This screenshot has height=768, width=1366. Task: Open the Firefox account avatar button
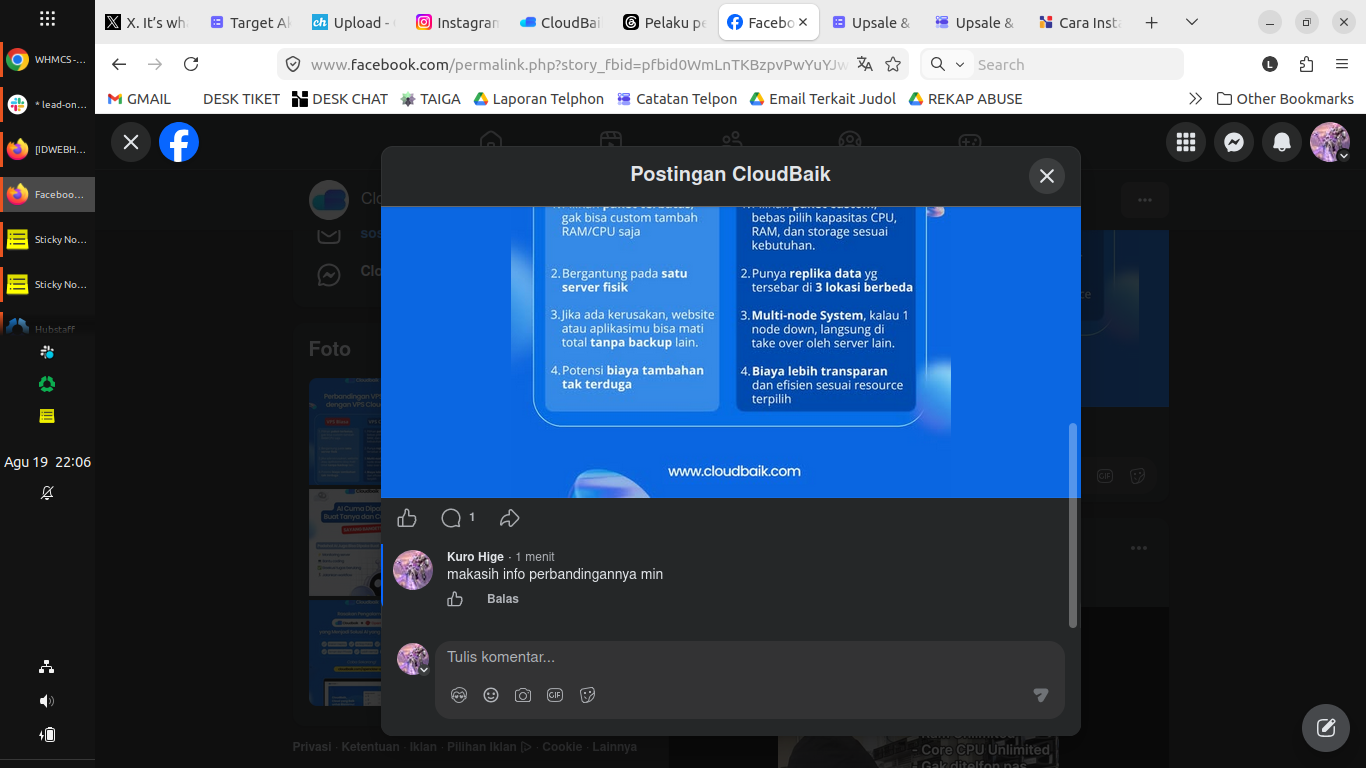[1270, 64]
